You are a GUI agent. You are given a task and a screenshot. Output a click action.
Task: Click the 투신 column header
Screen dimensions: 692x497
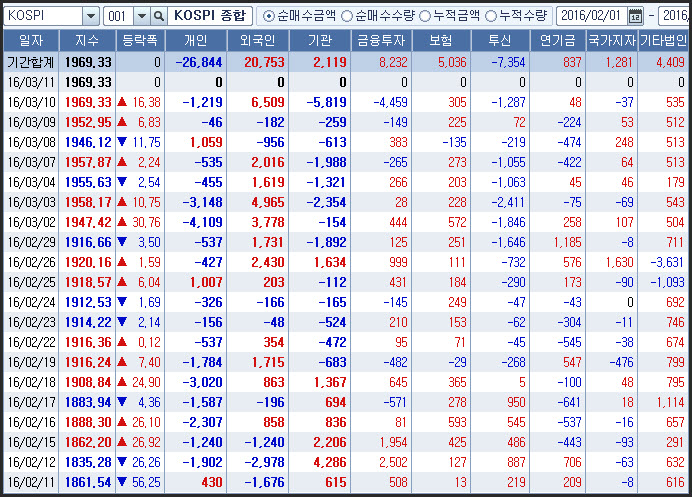[500, 41]
